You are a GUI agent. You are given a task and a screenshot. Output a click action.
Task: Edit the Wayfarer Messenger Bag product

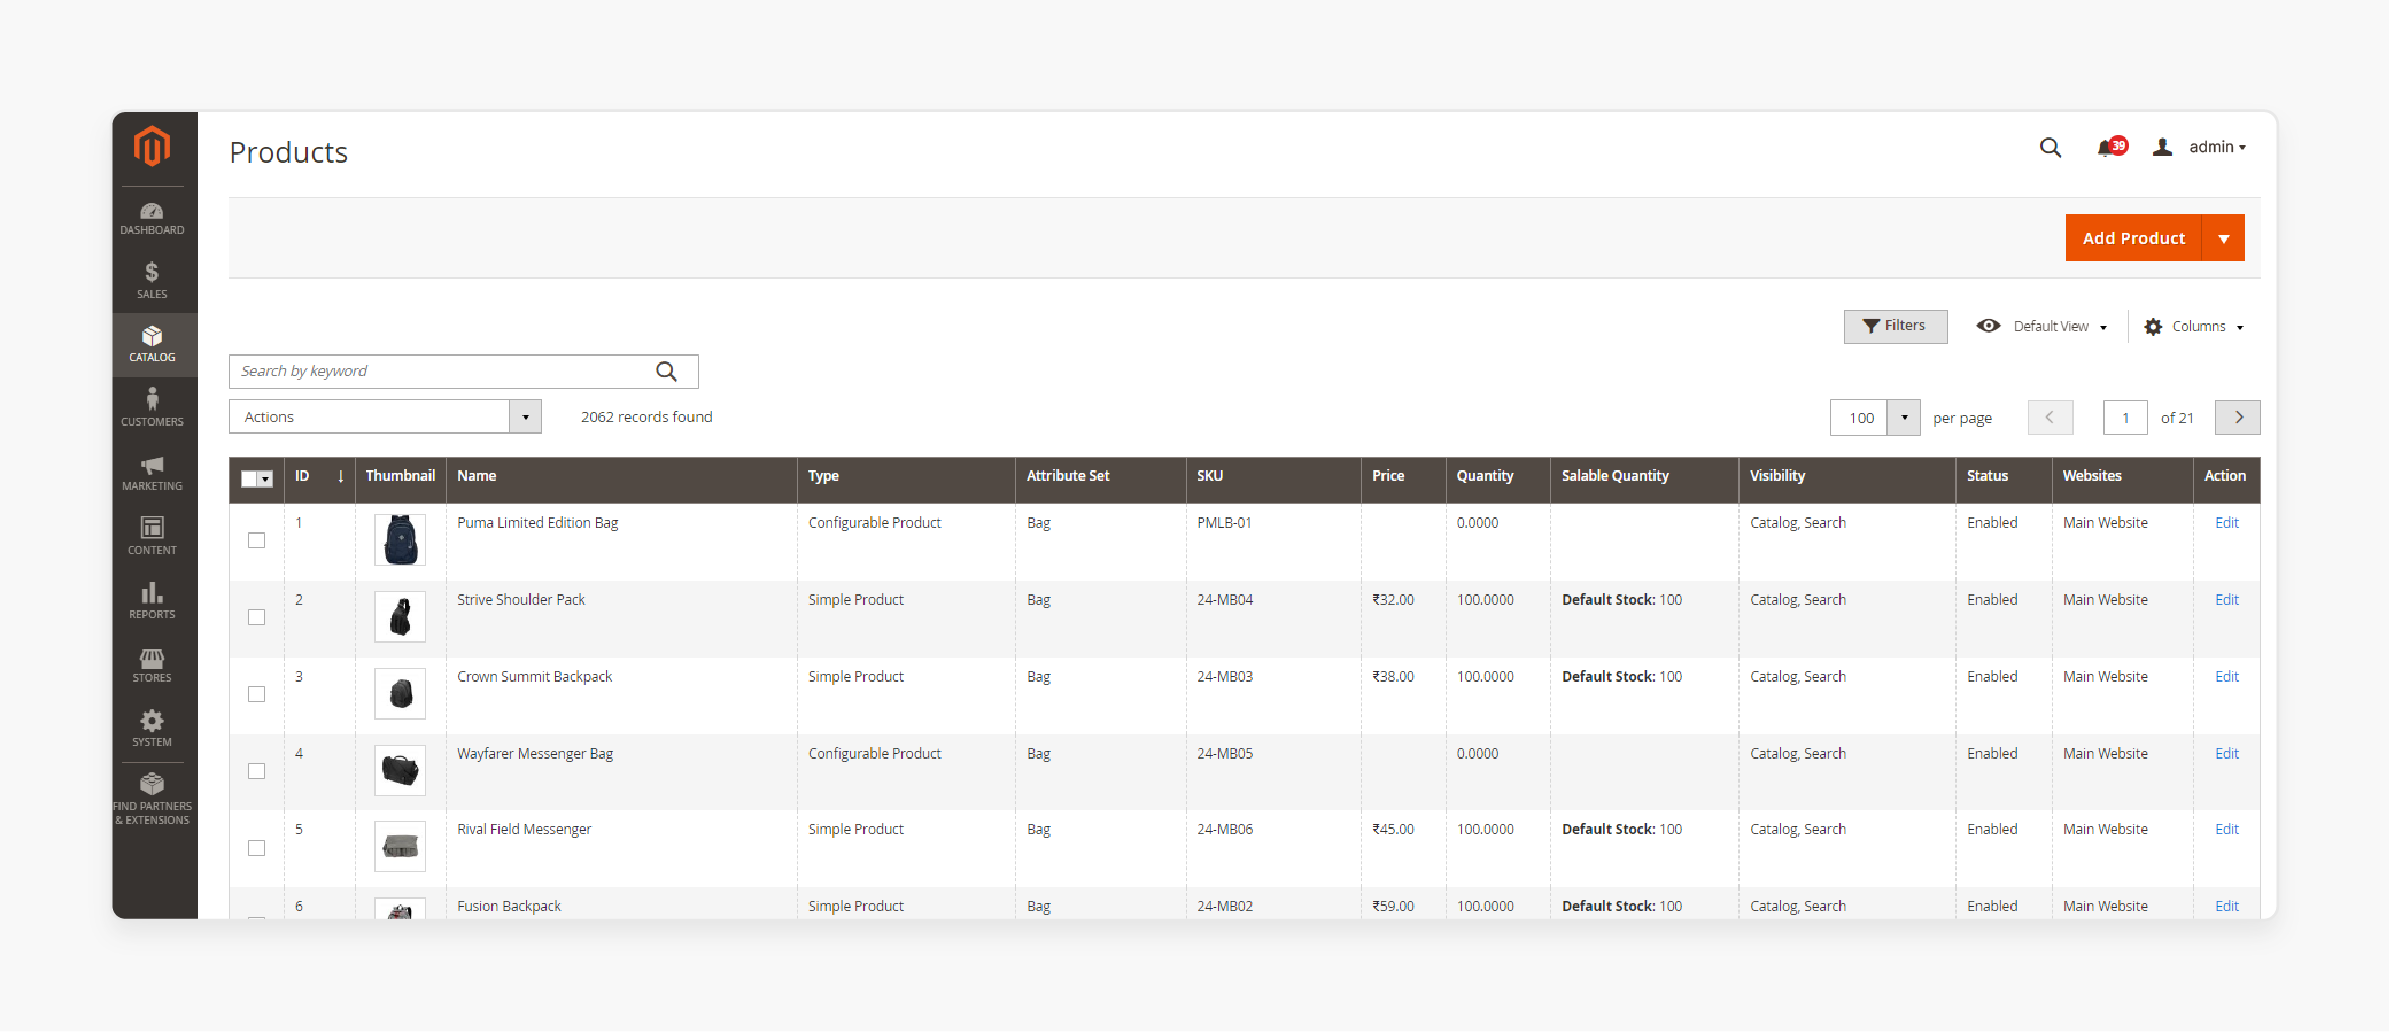click(x=2226, y=754)
